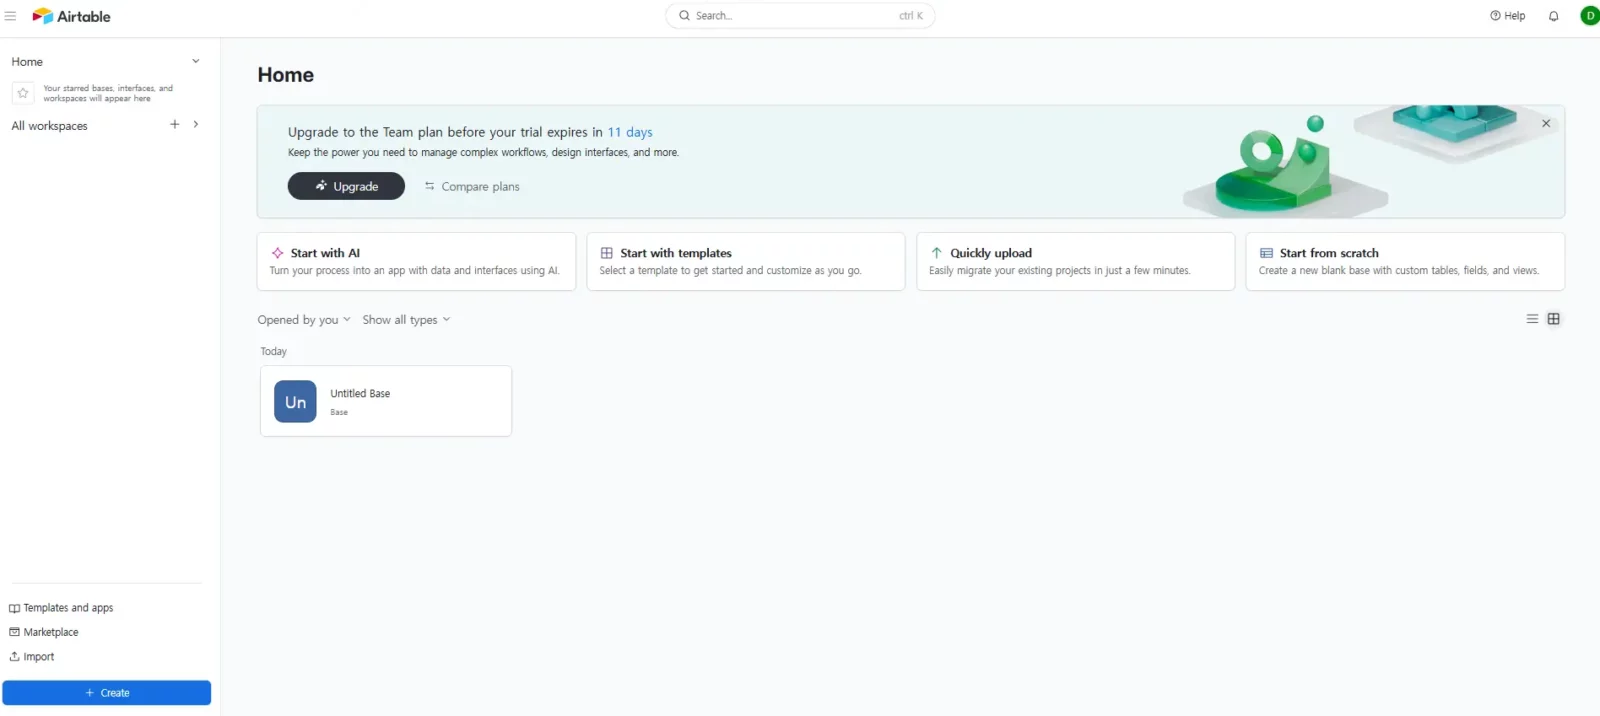Select All workspaces in the sidebar
The width and height of the screenshot is (1600, 716).
tap(50, 126)
